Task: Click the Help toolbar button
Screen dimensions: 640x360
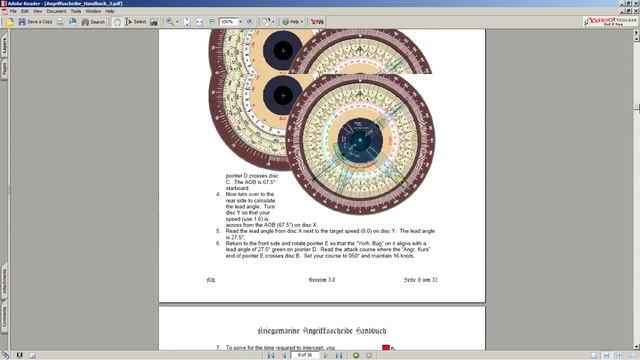Action: tap(291, 22)
